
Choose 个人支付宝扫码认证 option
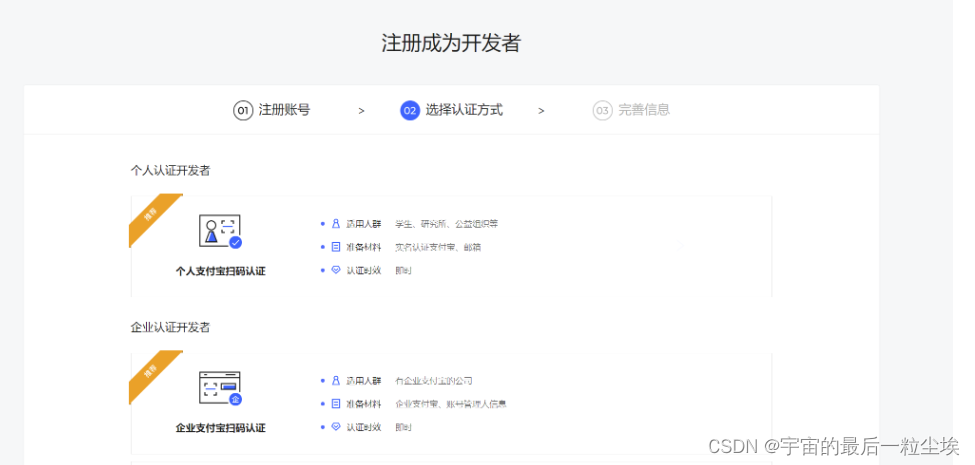(x=220, y=271)
